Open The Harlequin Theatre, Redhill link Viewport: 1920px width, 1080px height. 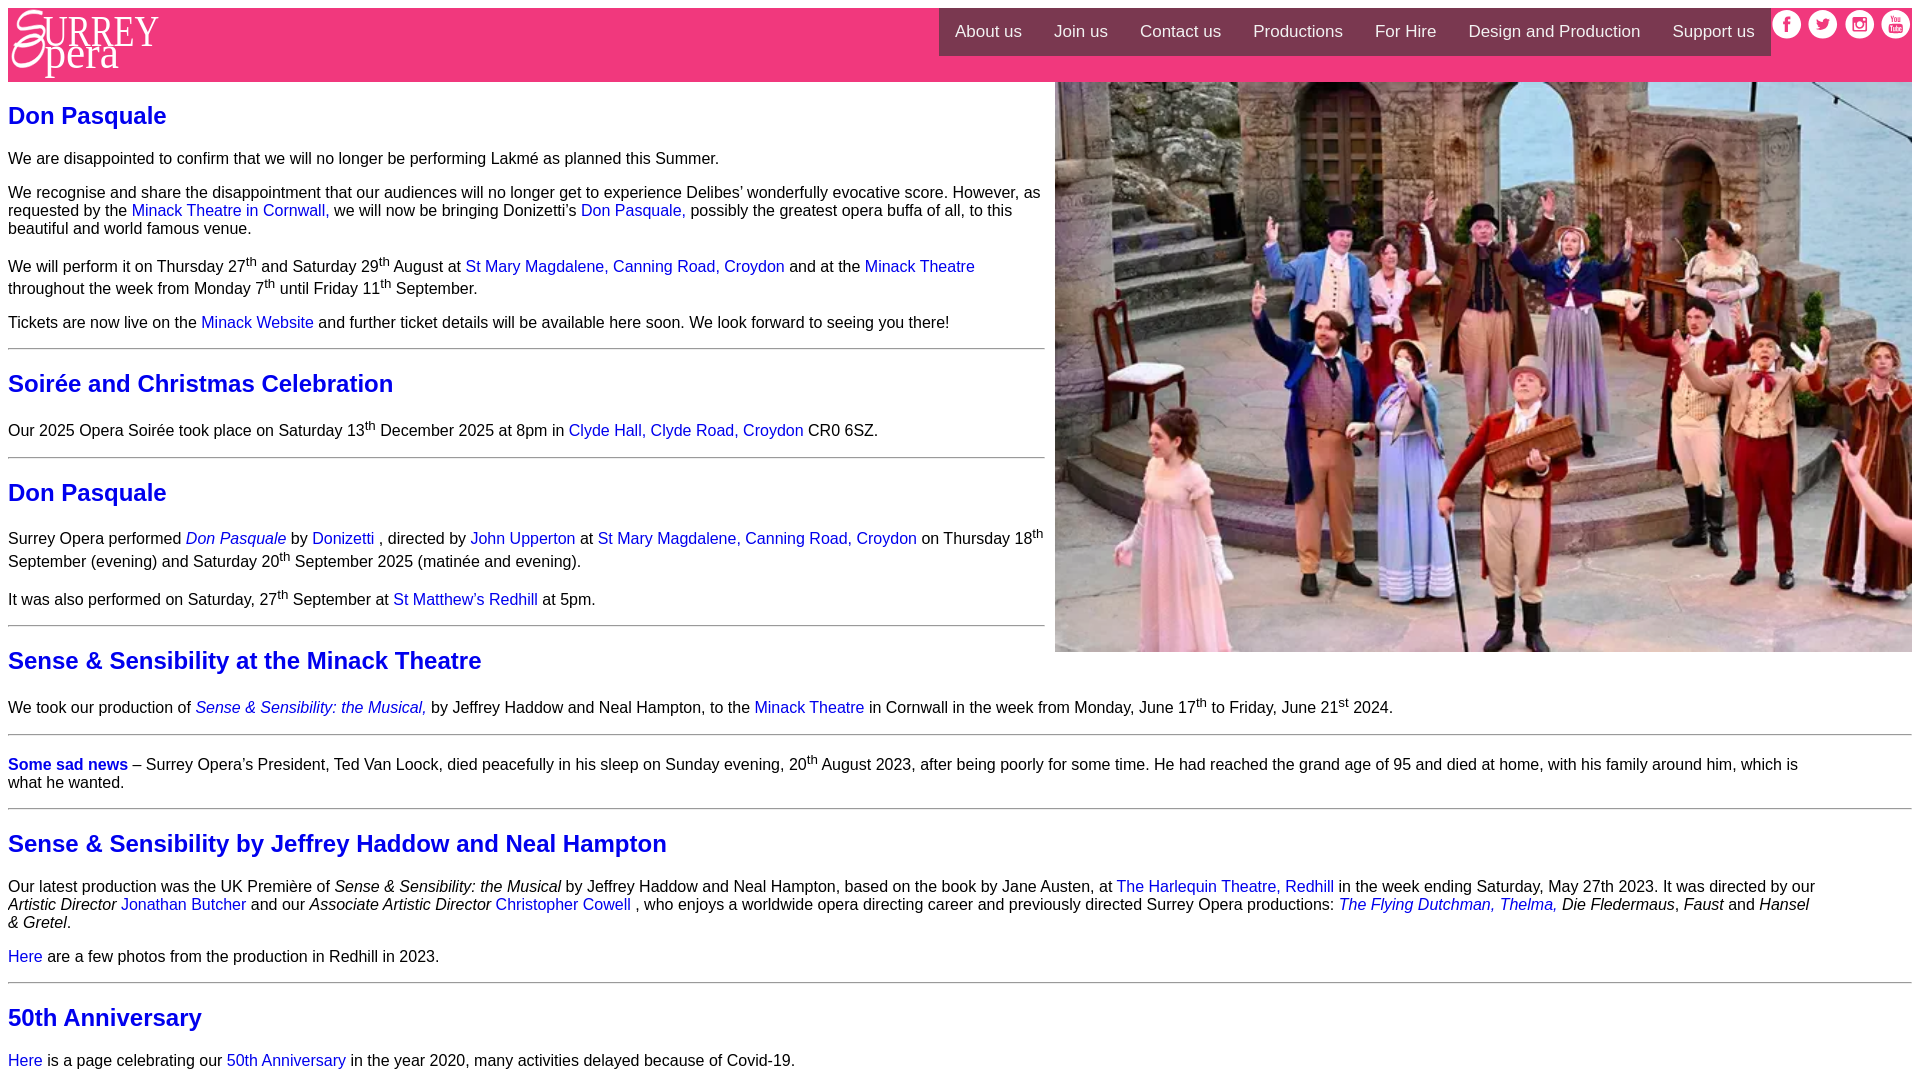point(1225,887)
